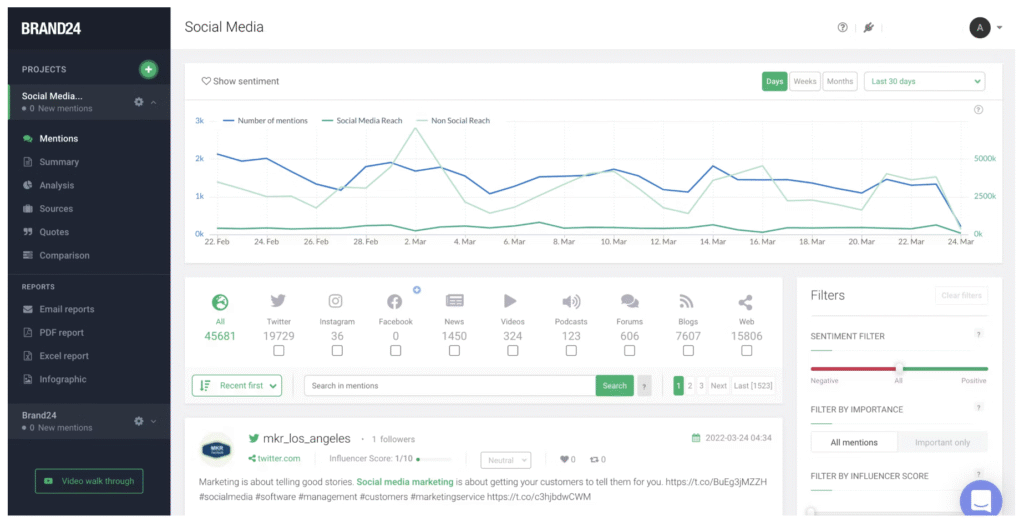Tick the Facebook checkbox
The image size is (1024, 526).
(x=396, y=351)
